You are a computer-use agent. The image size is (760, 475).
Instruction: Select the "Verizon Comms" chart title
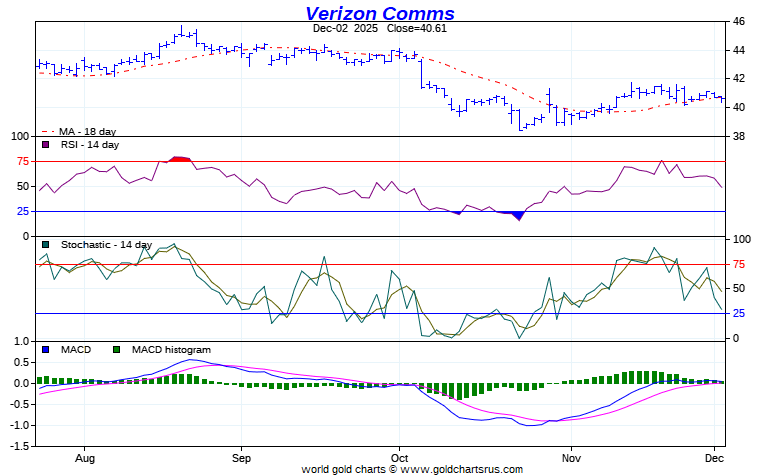pos(380,13)
